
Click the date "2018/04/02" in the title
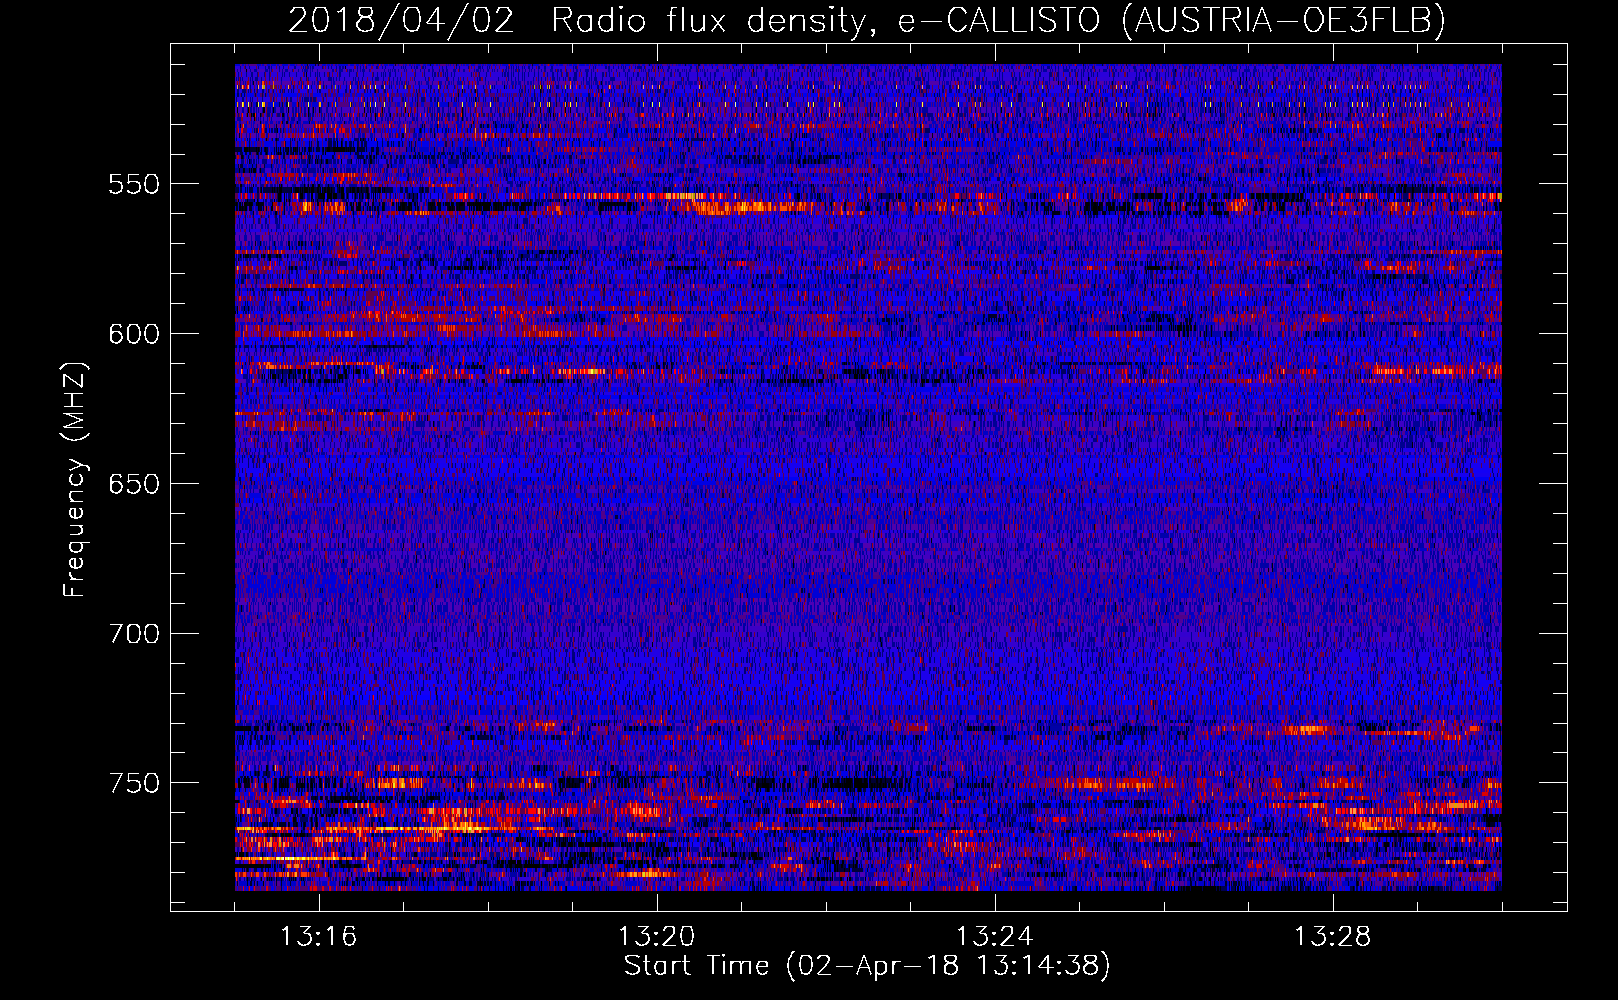coord(401,21)
